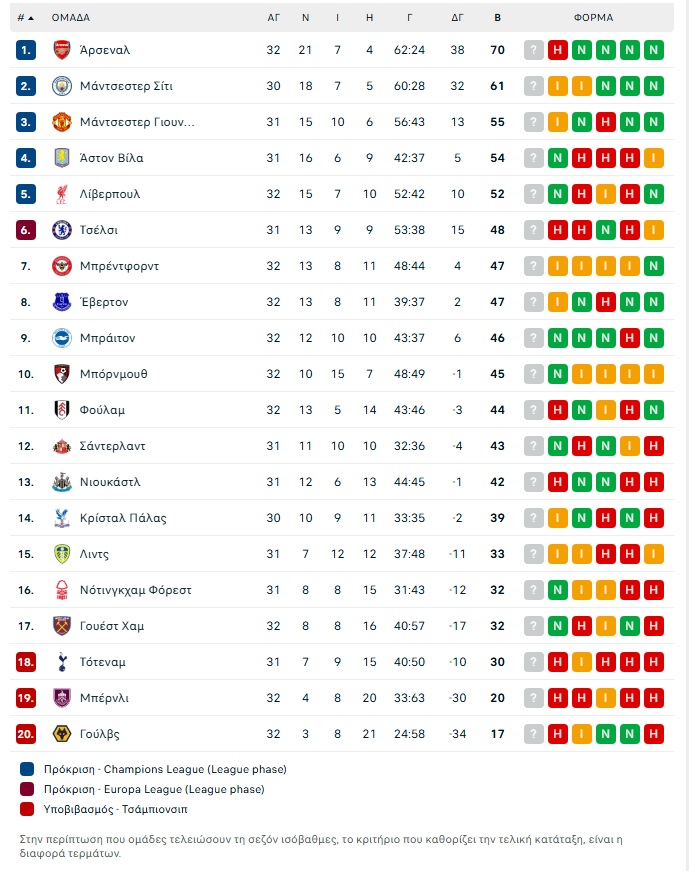Sort by the points Β column header
Screen dimensions: 689x871
tap(498, 18)
